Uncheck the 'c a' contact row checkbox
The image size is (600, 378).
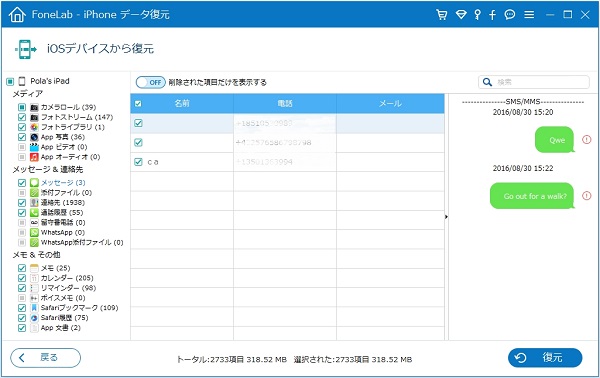click(x=138, y=162)
